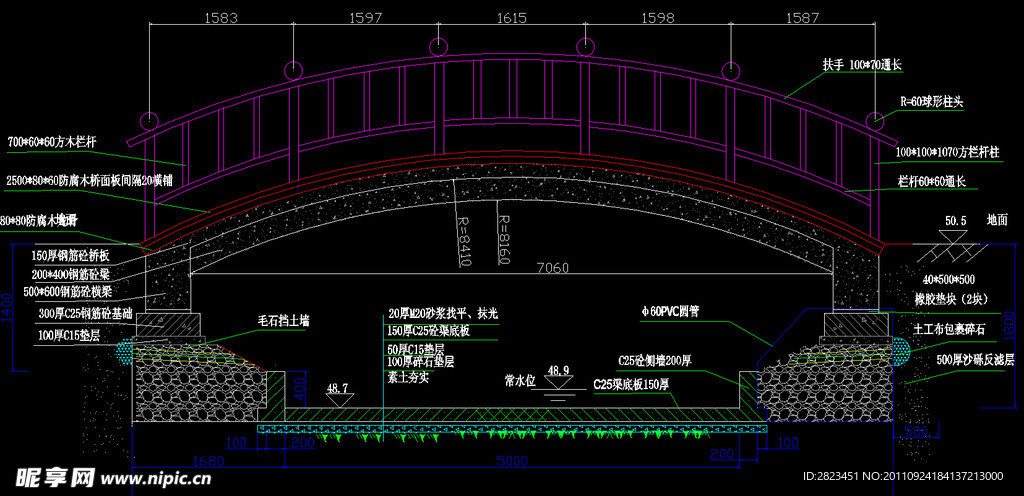Click '20厚M20砂浆找平、抹光' annotation
This screenshot has height=496, width=1024.
click(x=443, y=313)
